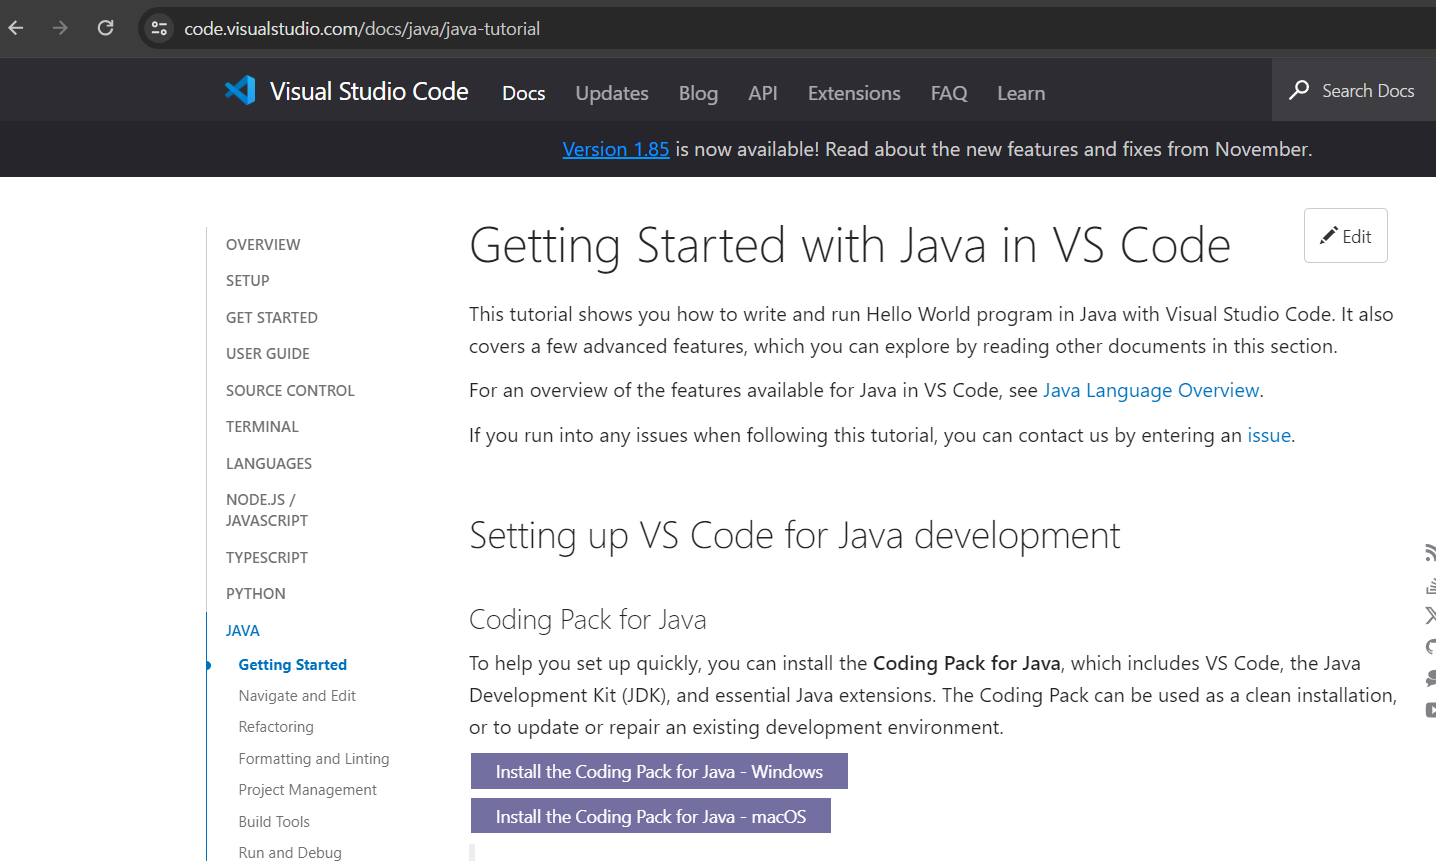Click the browser back arrow

pyautogui.click(x=16, y=28)
